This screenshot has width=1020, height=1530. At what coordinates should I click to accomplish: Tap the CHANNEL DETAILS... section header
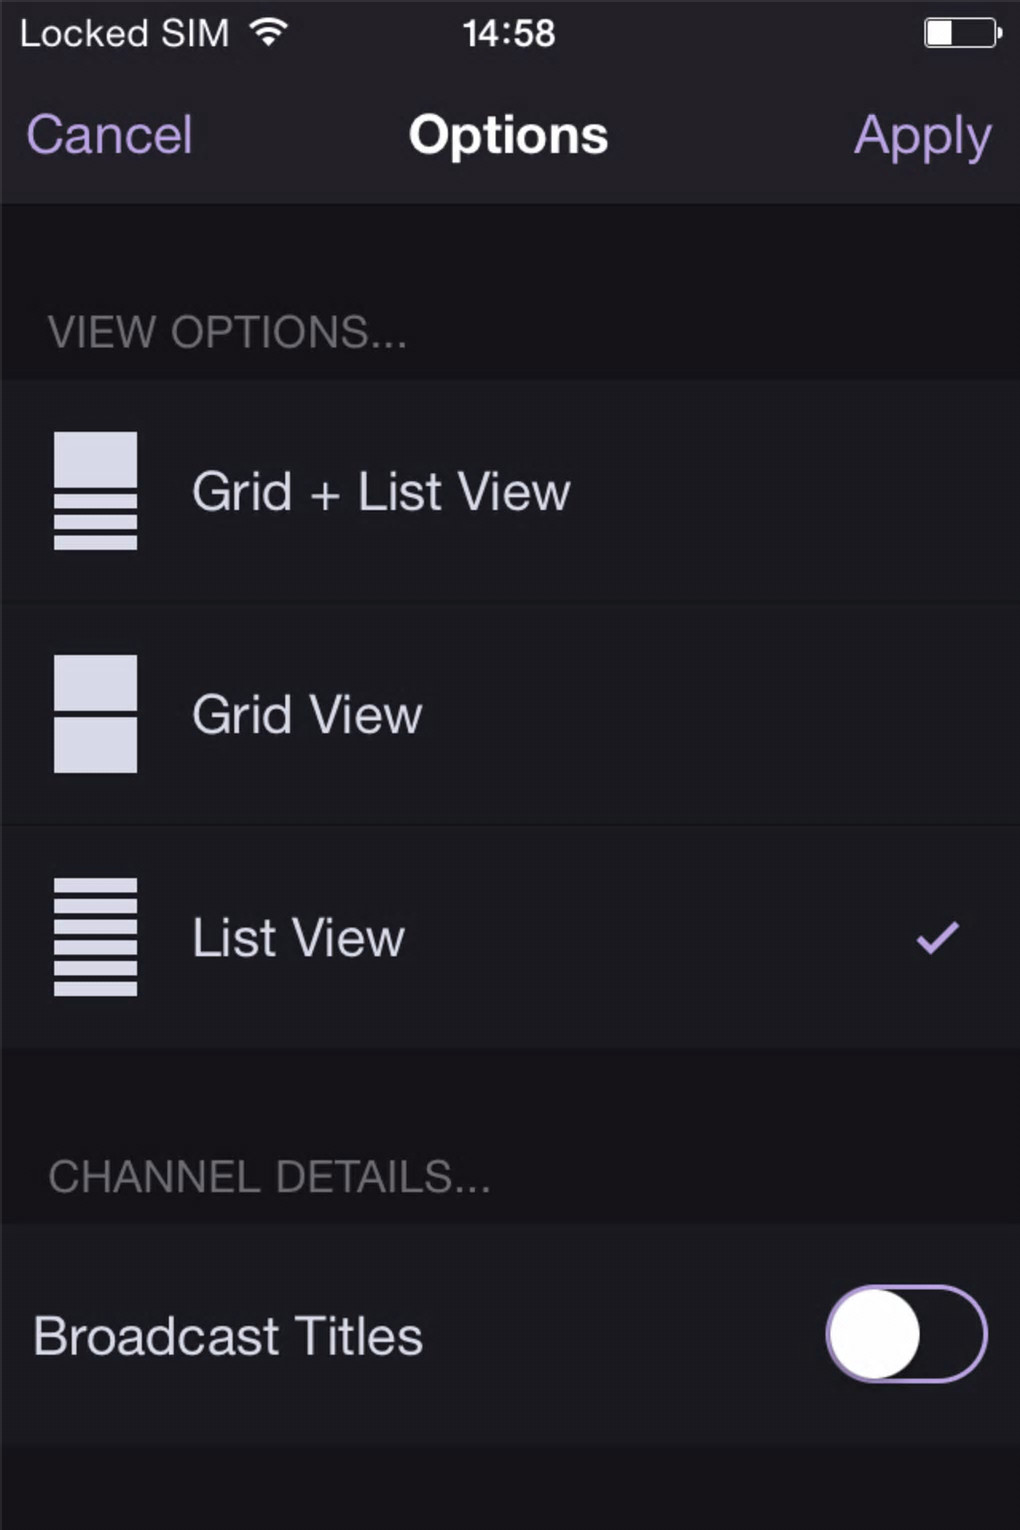click(x=269, y=1177)
